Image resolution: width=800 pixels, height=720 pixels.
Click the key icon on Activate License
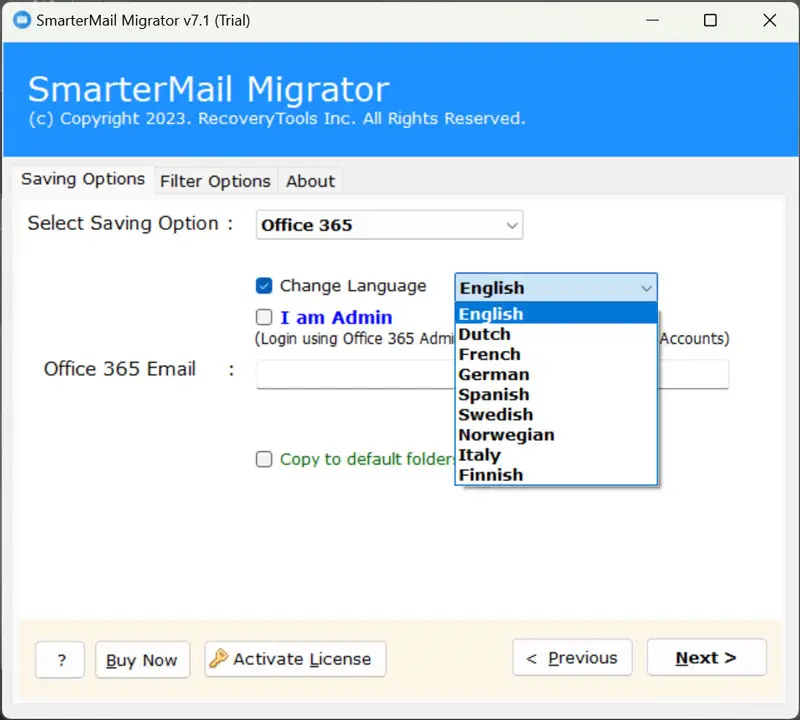coord(219,658)
